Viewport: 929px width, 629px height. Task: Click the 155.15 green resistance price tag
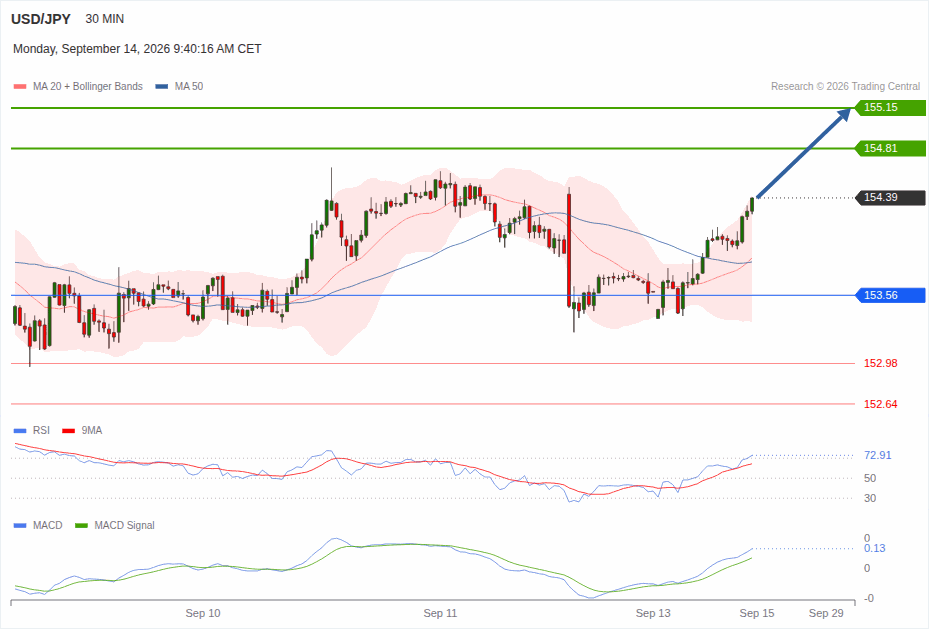pos(890,108)
